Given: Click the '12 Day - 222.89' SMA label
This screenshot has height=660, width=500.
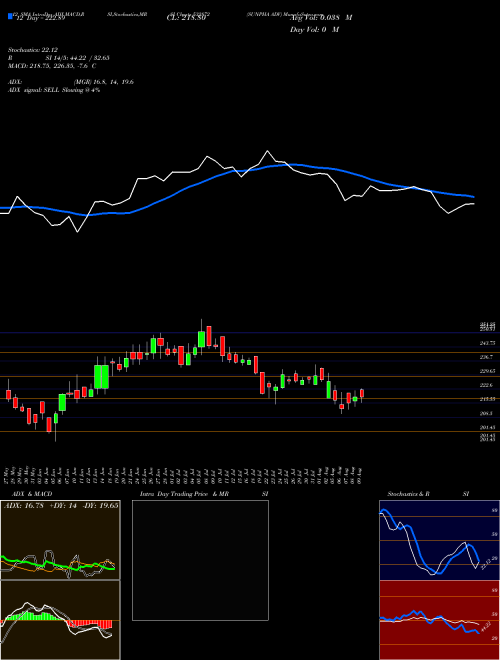Looking at the screenshot, I should (39, 18).
